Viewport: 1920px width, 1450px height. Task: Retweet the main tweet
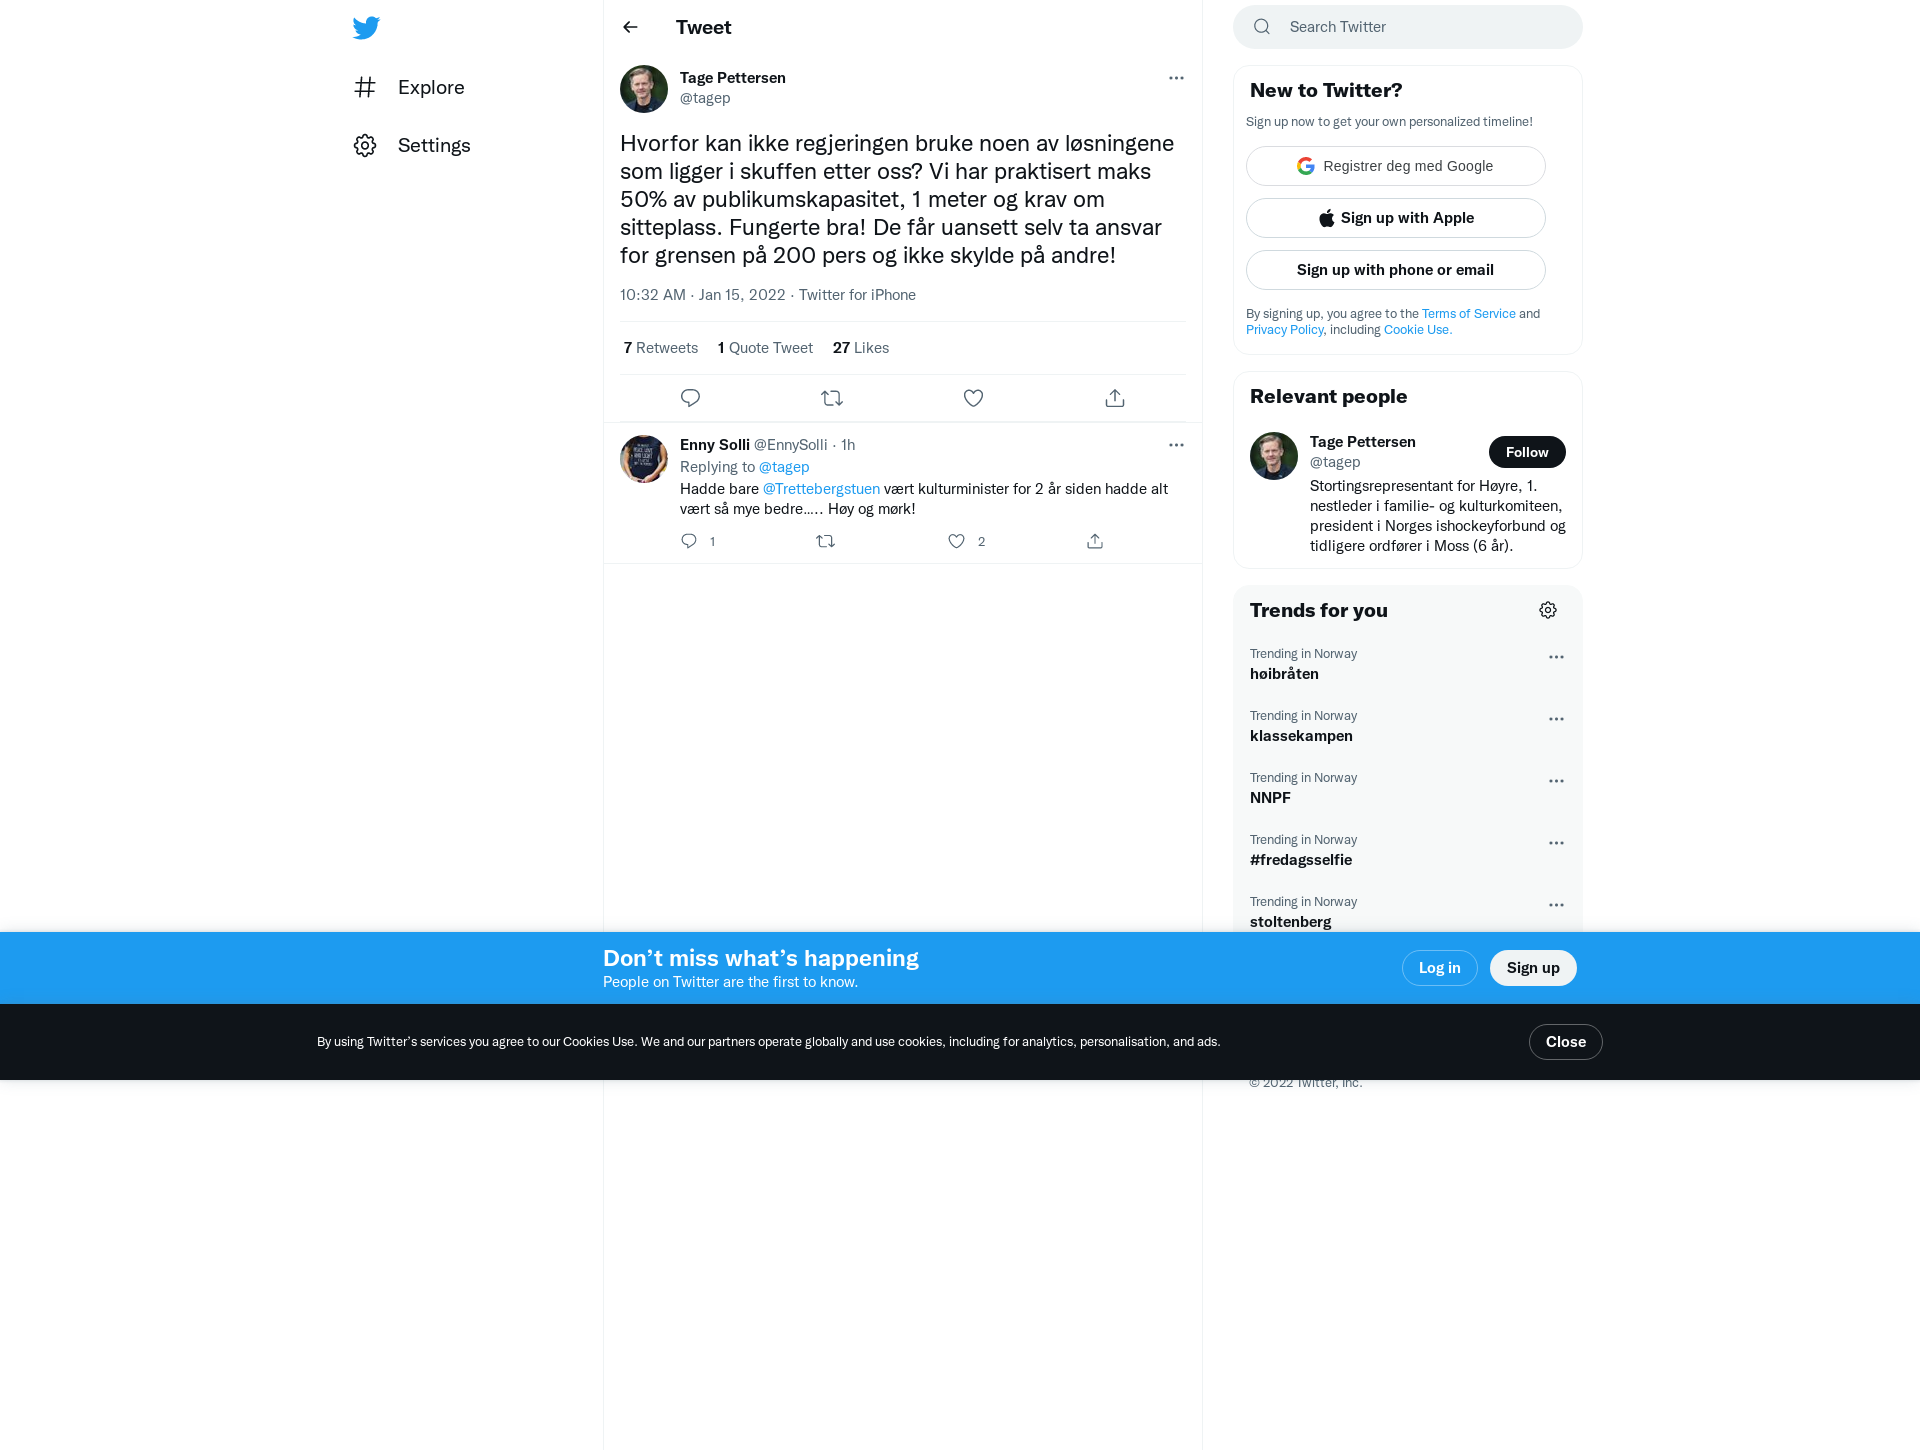point(832,398)
